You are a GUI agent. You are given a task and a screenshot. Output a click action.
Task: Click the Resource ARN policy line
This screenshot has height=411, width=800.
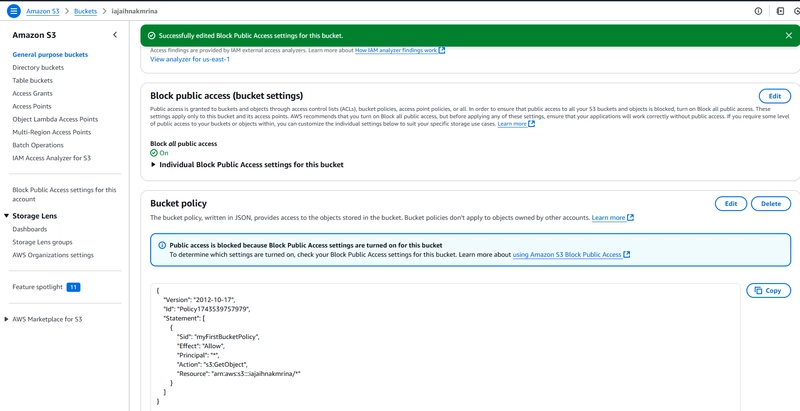238,373
